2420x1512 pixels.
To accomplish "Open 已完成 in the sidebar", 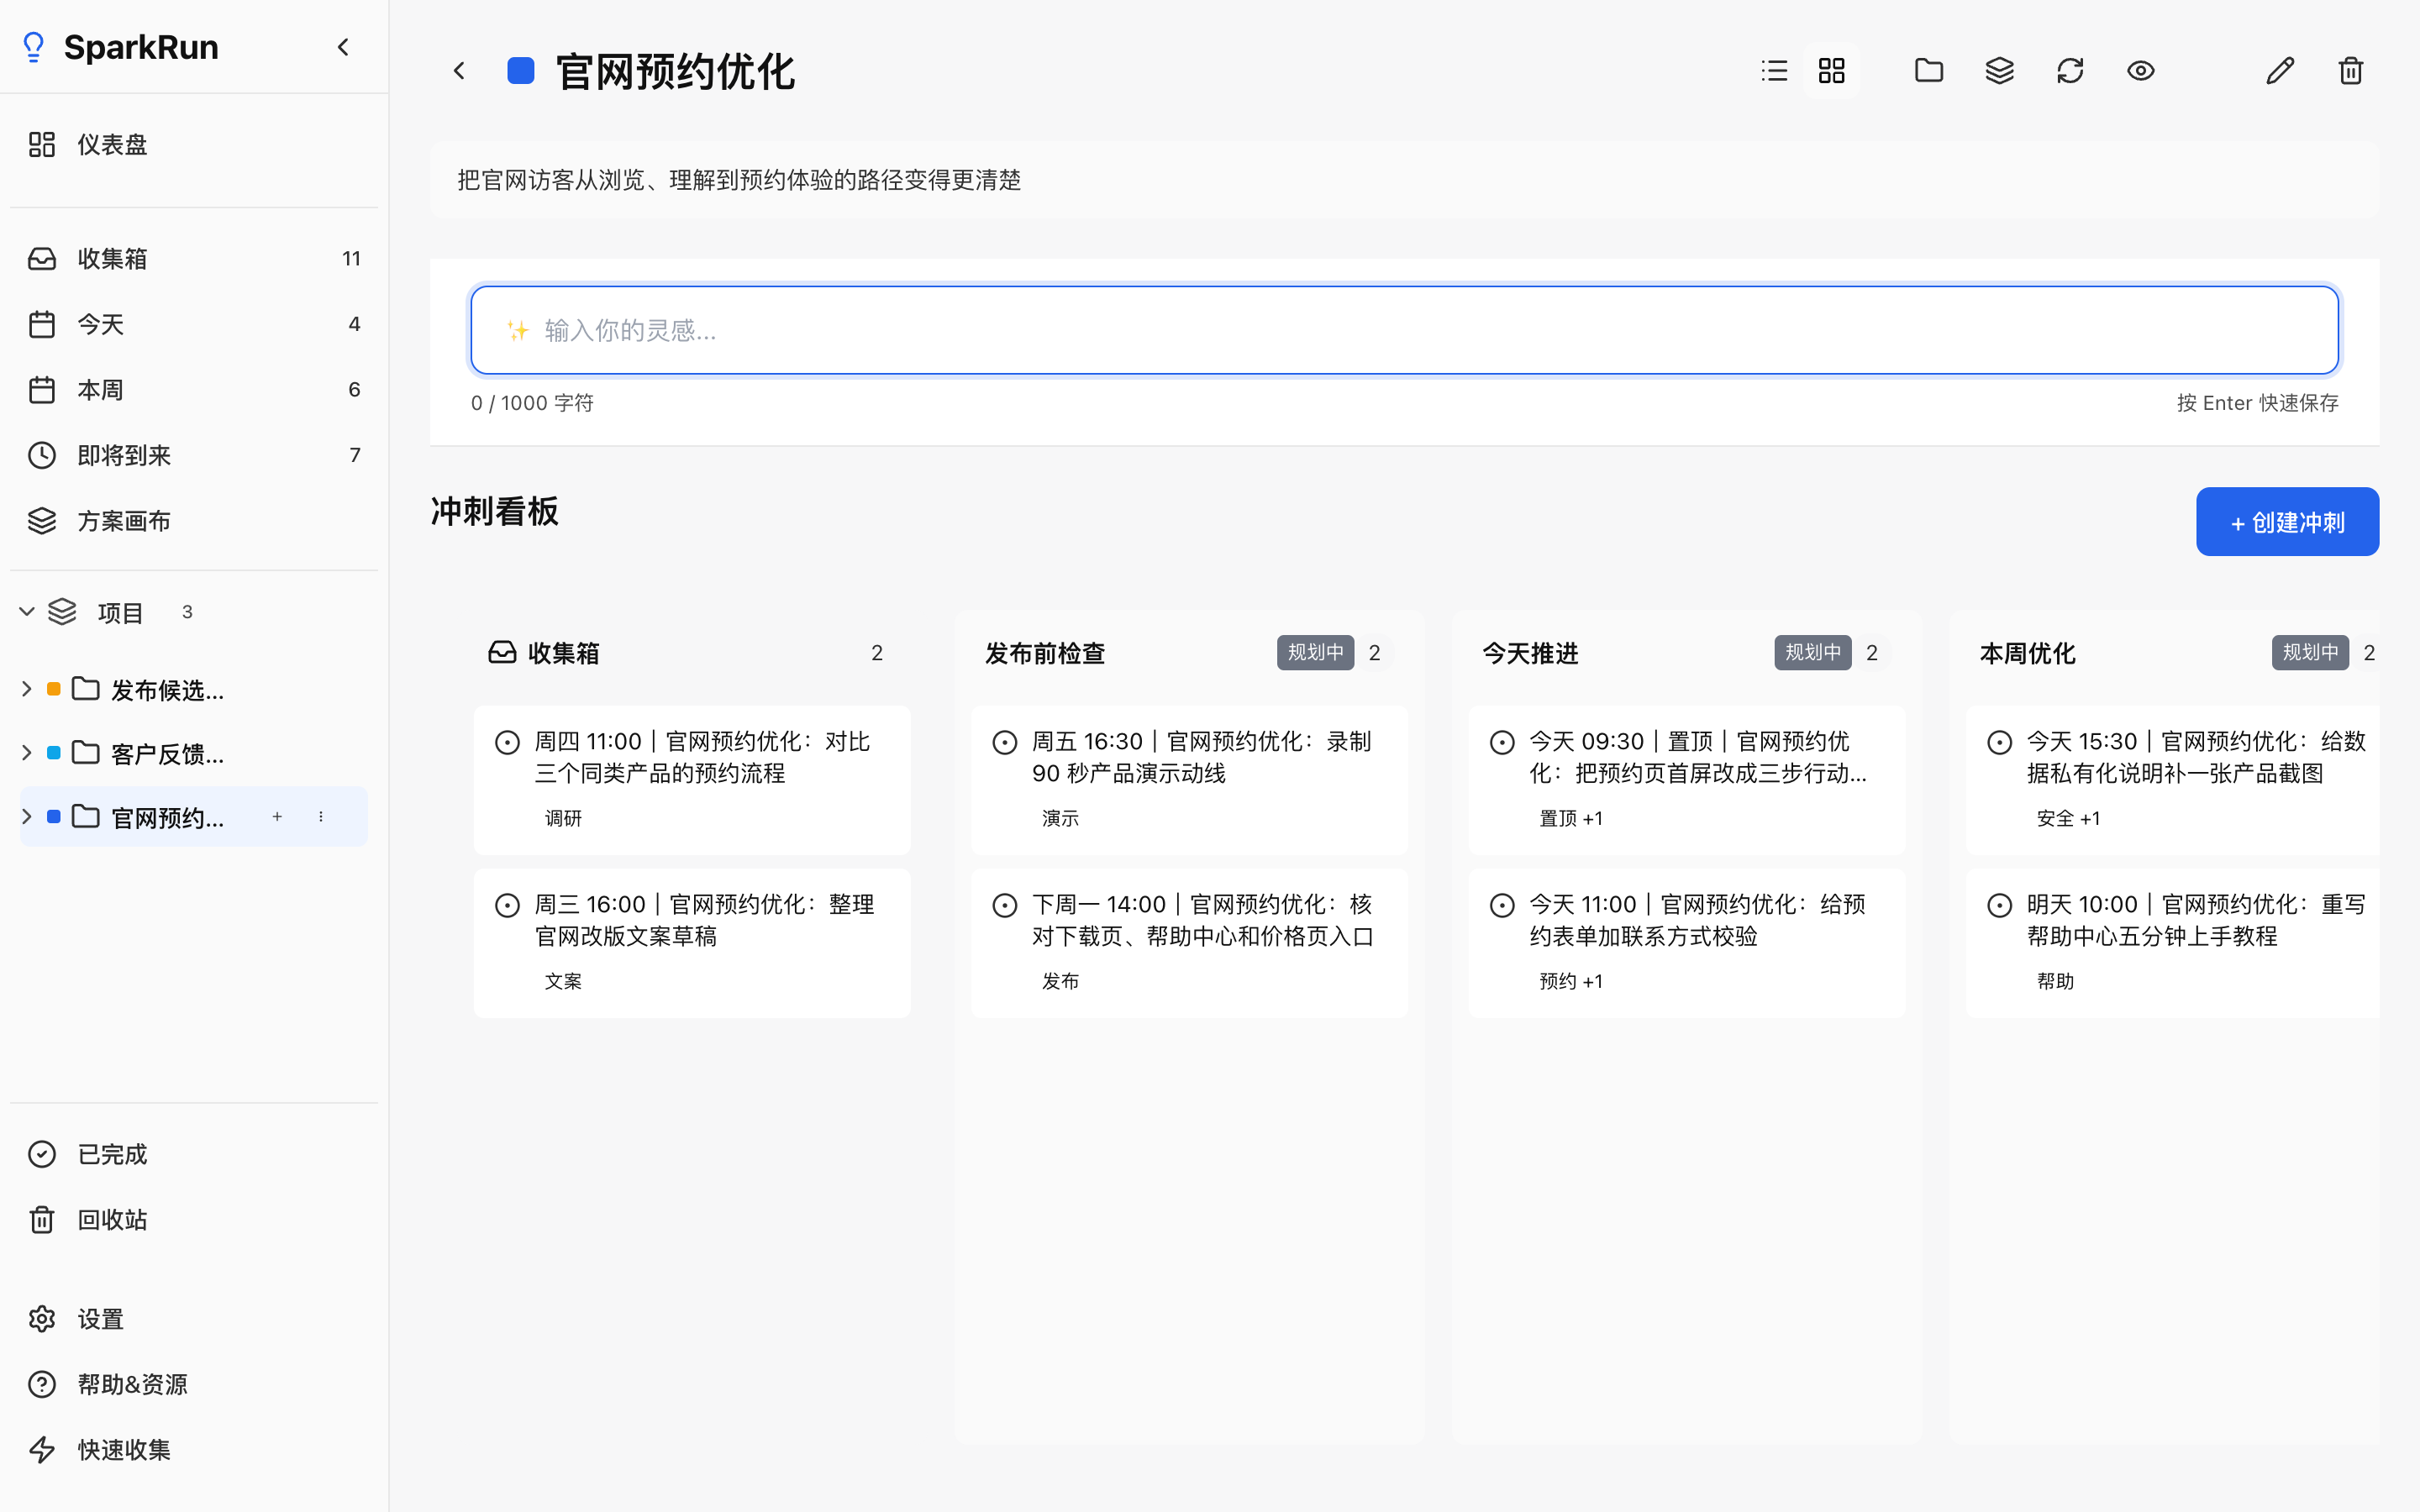I will 194,1154.
